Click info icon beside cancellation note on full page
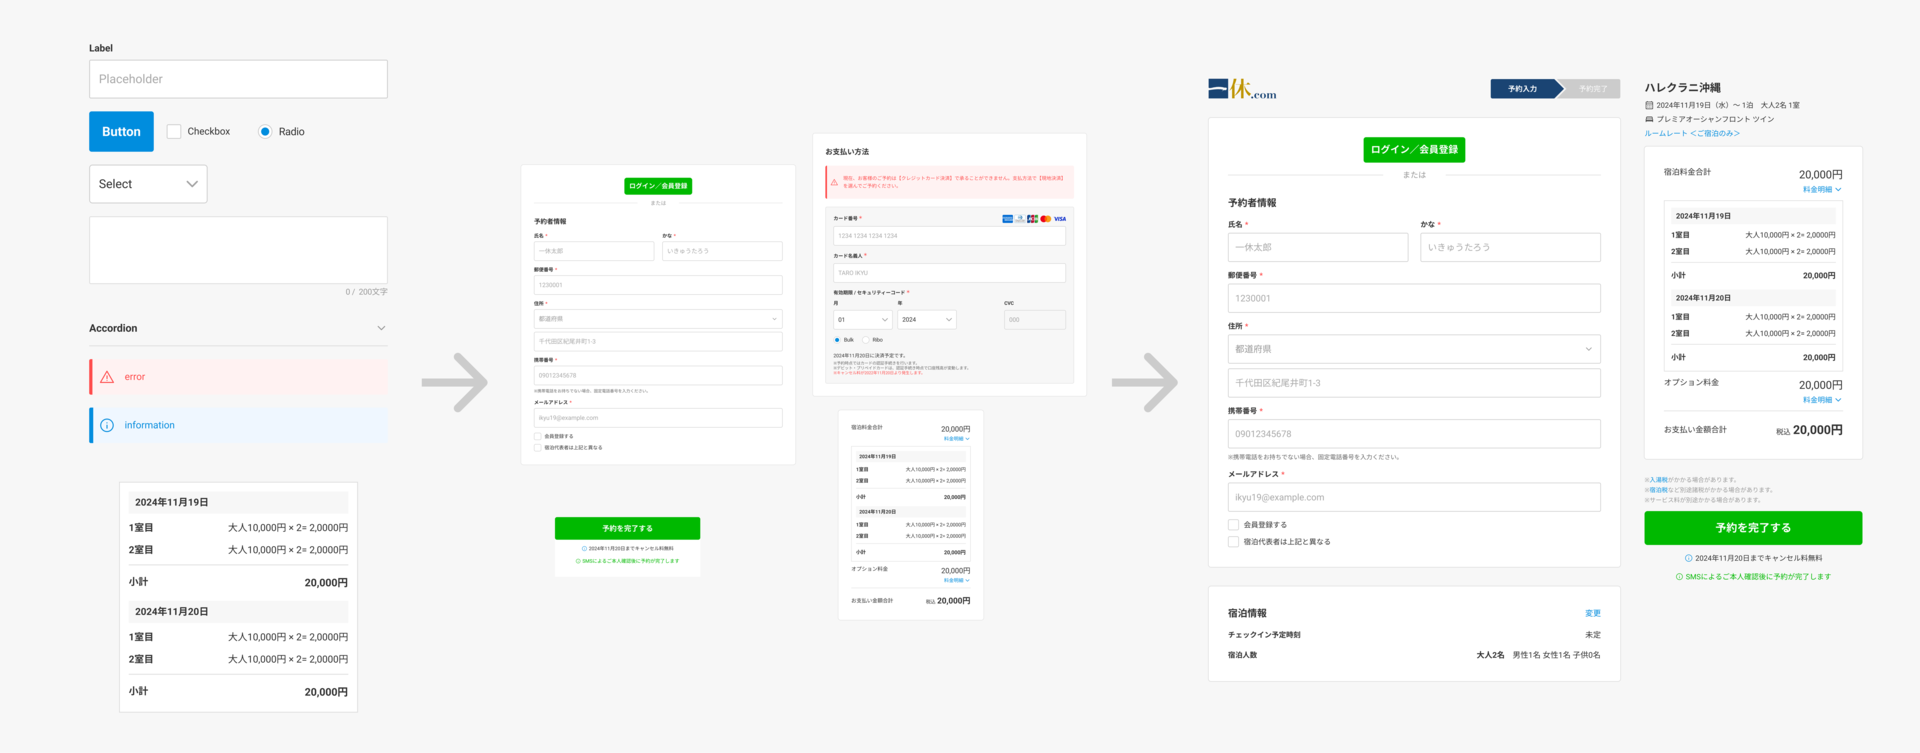This screenshot has width=1920, height=753. pyautogui.click(x=1689, y=558)
